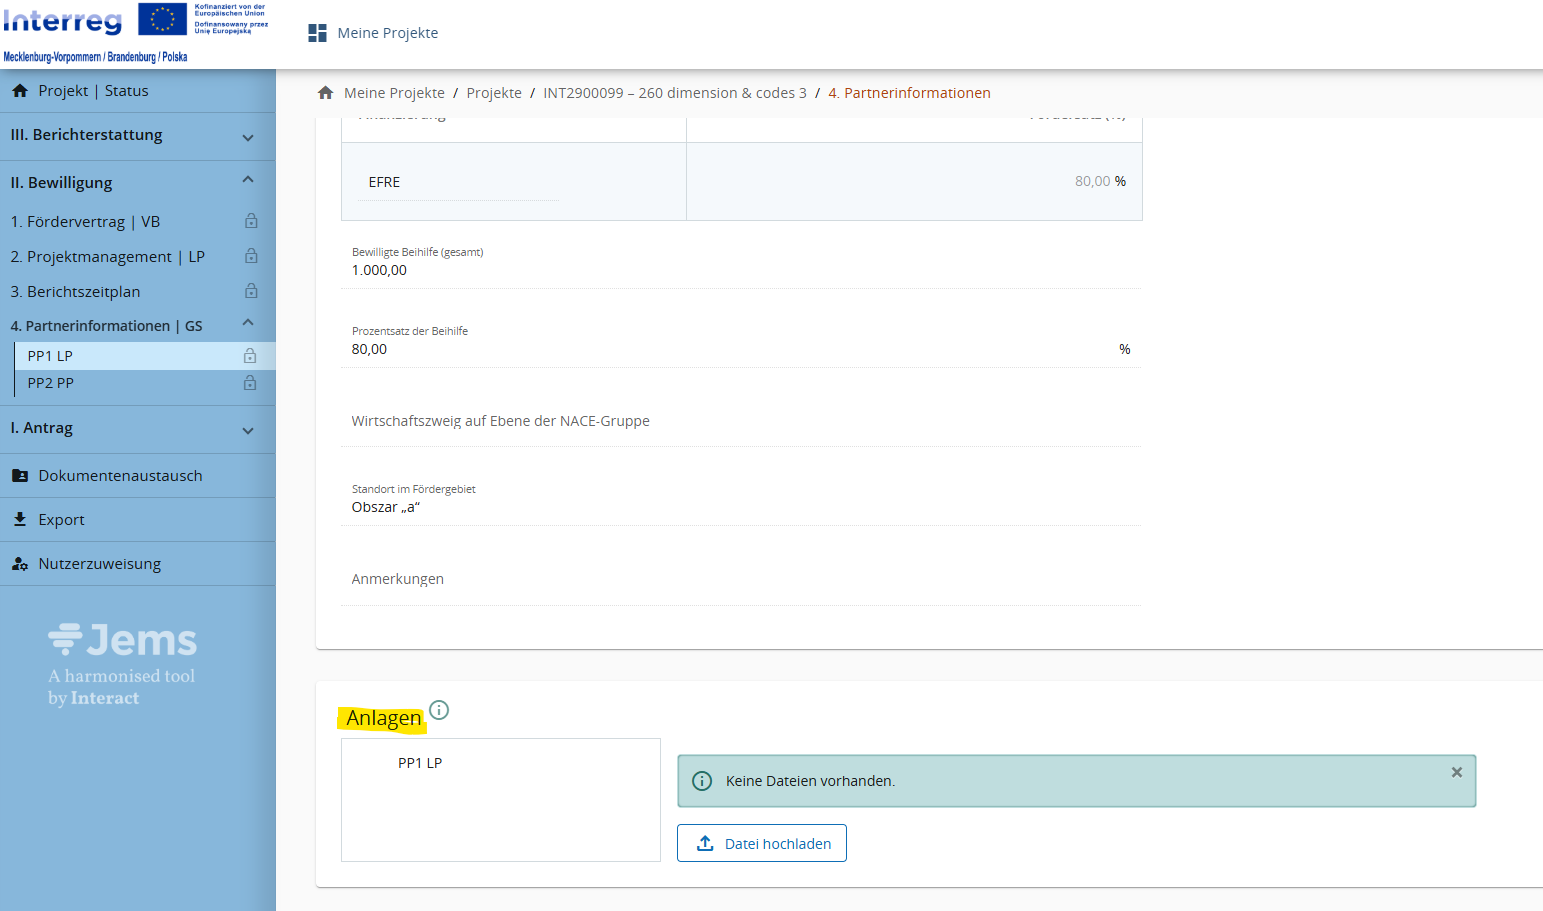Dismiss the 'Keine Dateien vorhanden' notice
Screen dimensions: 1543x911
coord(1456,772)
